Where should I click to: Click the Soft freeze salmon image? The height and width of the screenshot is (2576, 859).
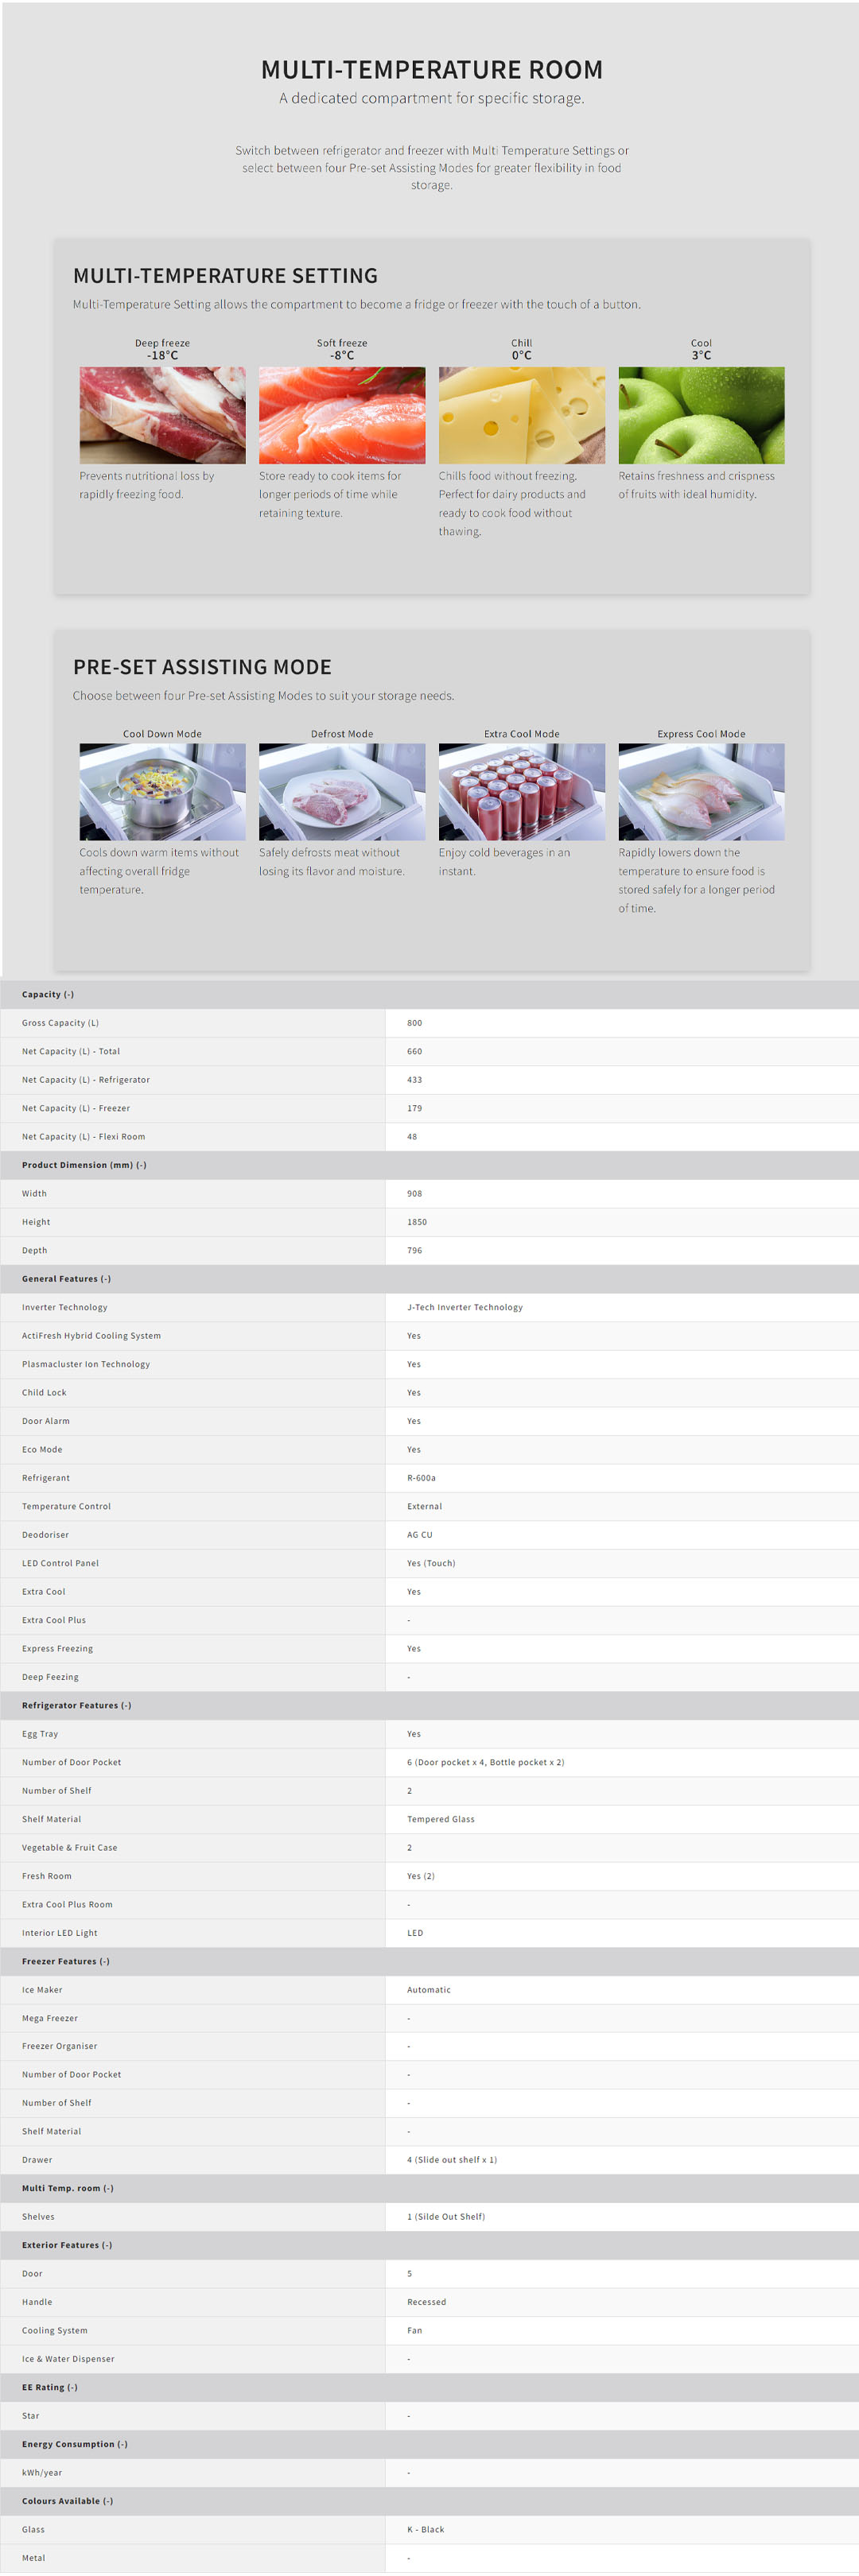pos(341,415)
